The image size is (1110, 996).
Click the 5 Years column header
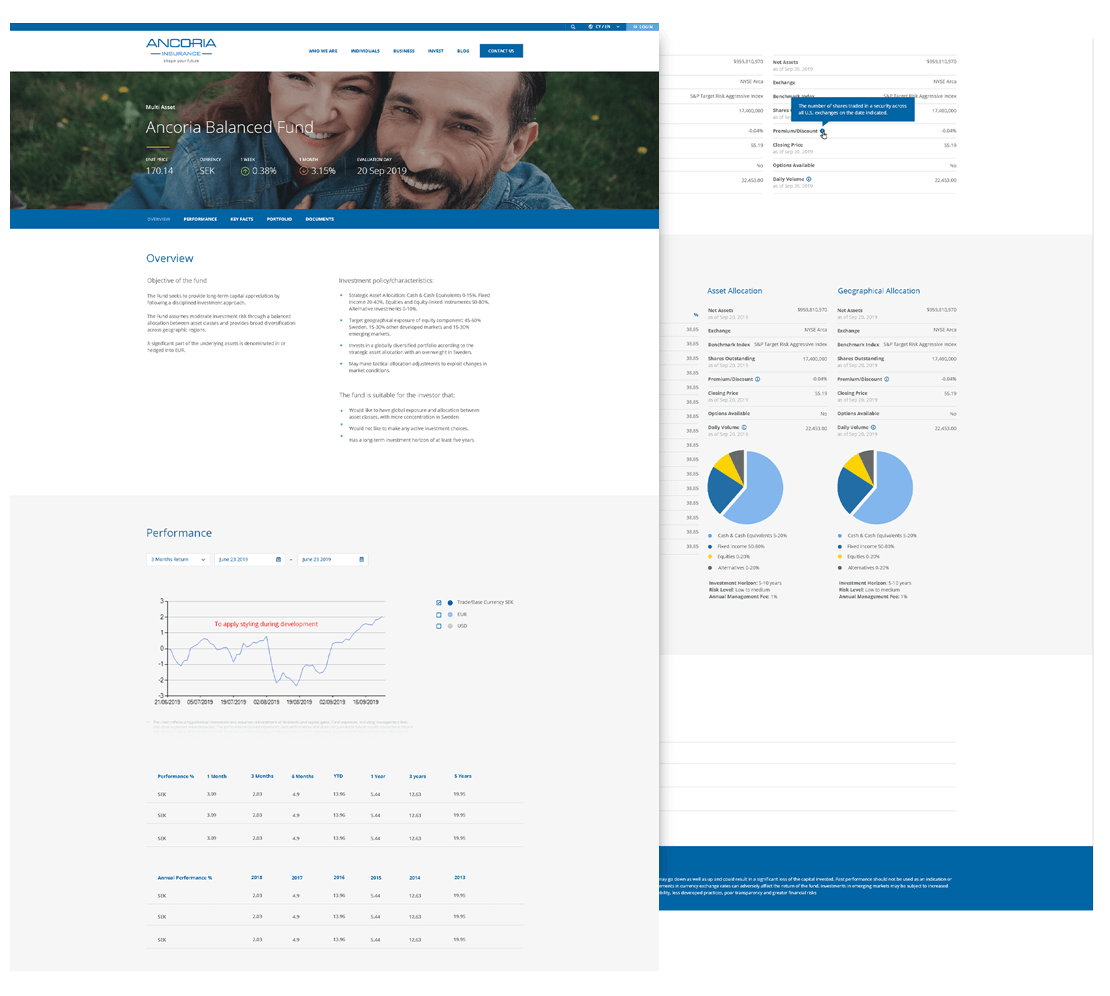(x=463, y=777)
